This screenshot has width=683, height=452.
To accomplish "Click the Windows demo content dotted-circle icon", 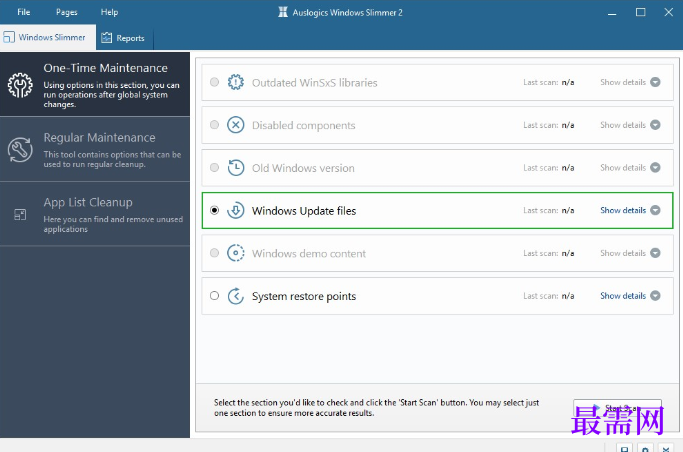I will pos(236,253).
